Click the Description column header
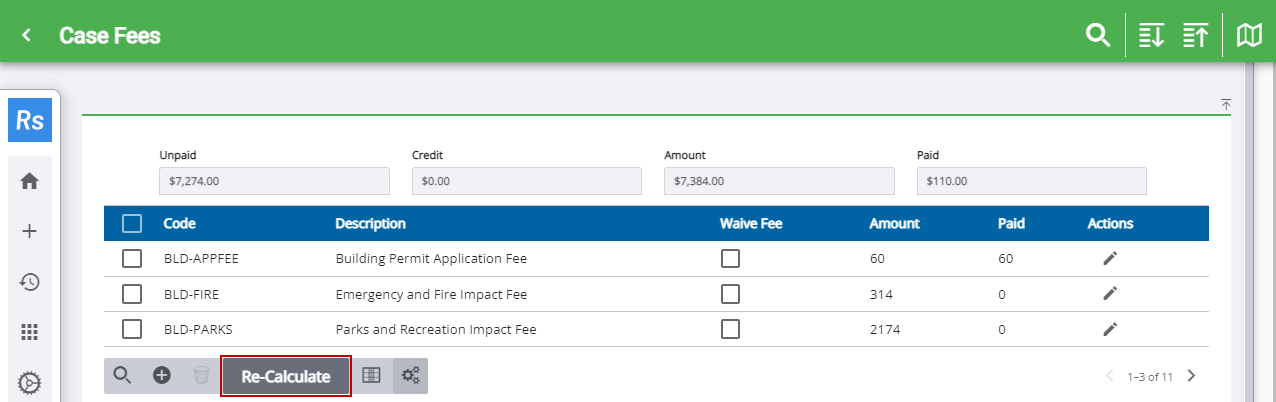 (370, 224)
